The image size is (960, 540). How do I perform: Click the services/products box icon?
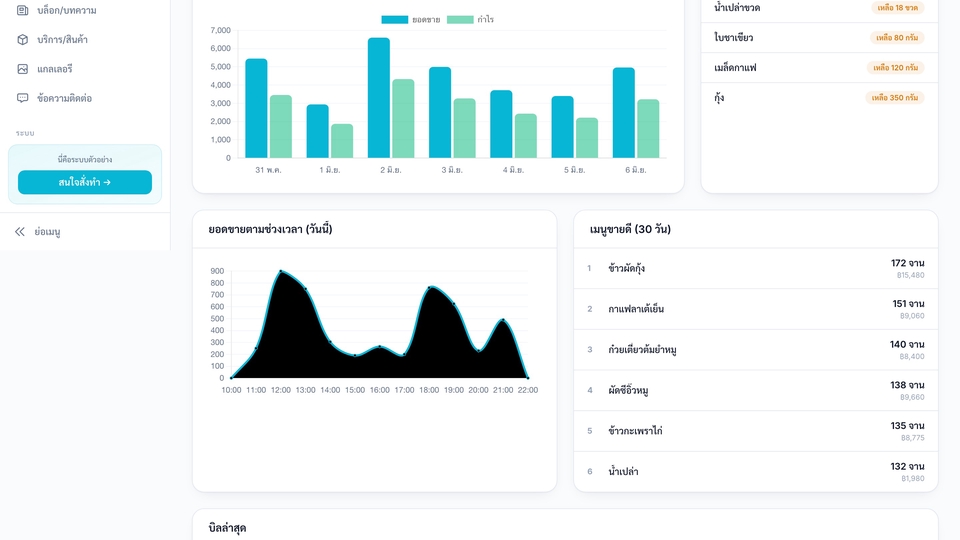tap(23, 39)
